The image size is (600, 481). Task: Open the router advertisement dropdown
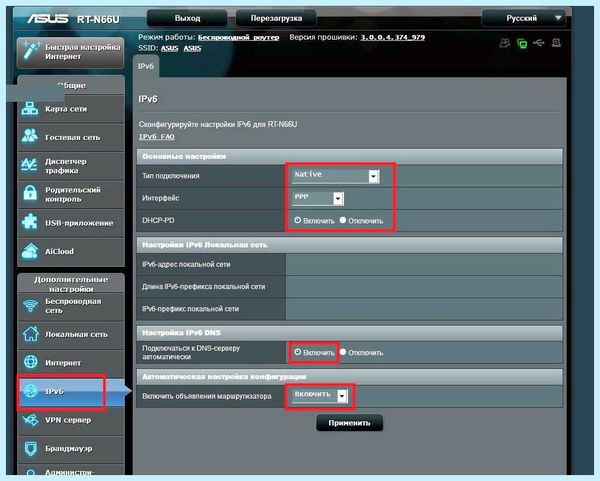(320, 395)
